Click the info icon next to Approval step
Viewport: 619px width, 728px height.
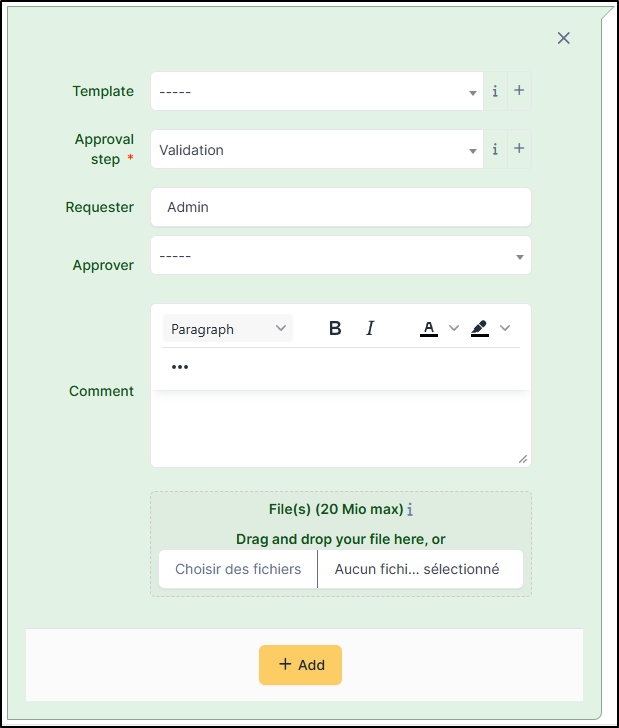click(x=495, y=150)
